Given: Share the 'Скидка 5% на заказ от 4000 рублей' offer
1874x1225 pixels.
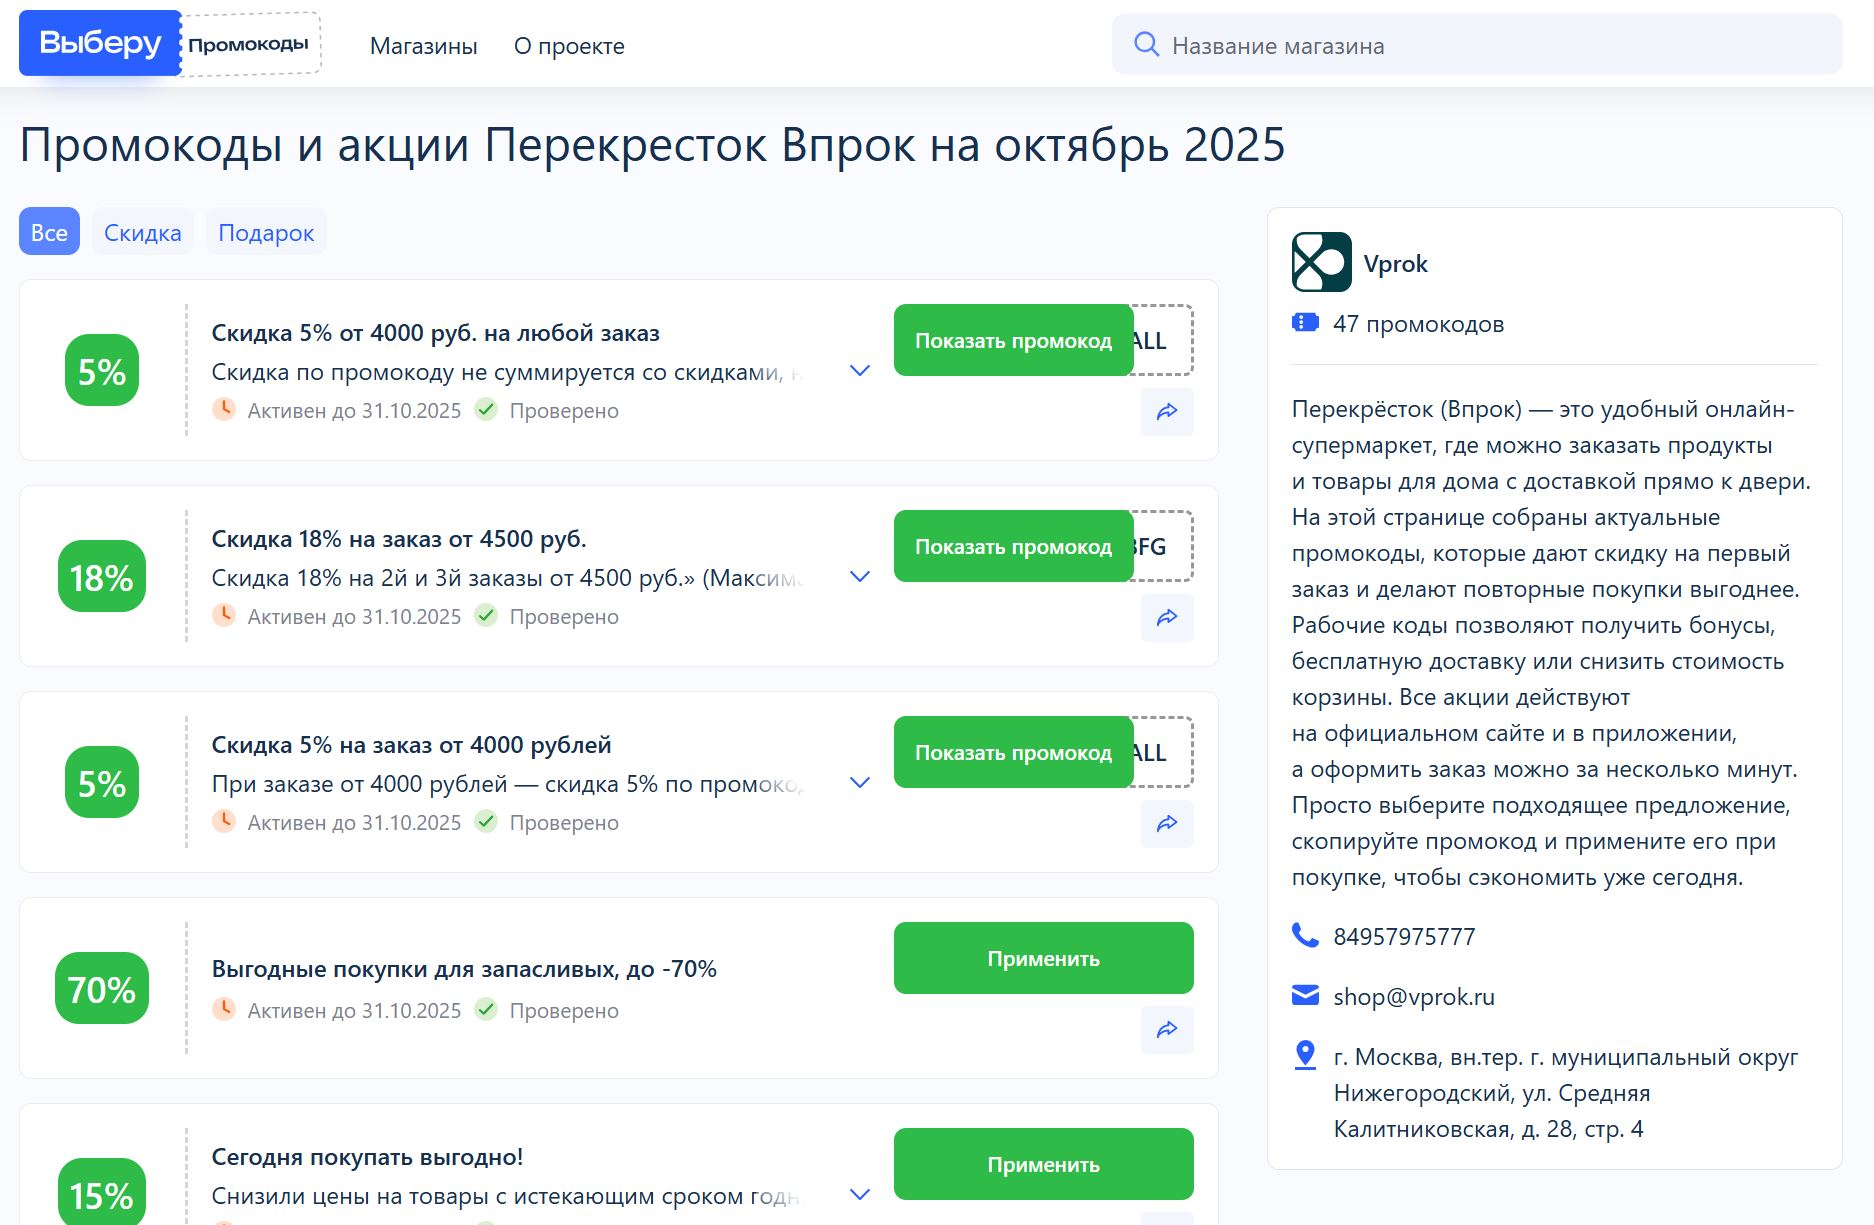Looking at the screenshot, I should [1167, 824].
